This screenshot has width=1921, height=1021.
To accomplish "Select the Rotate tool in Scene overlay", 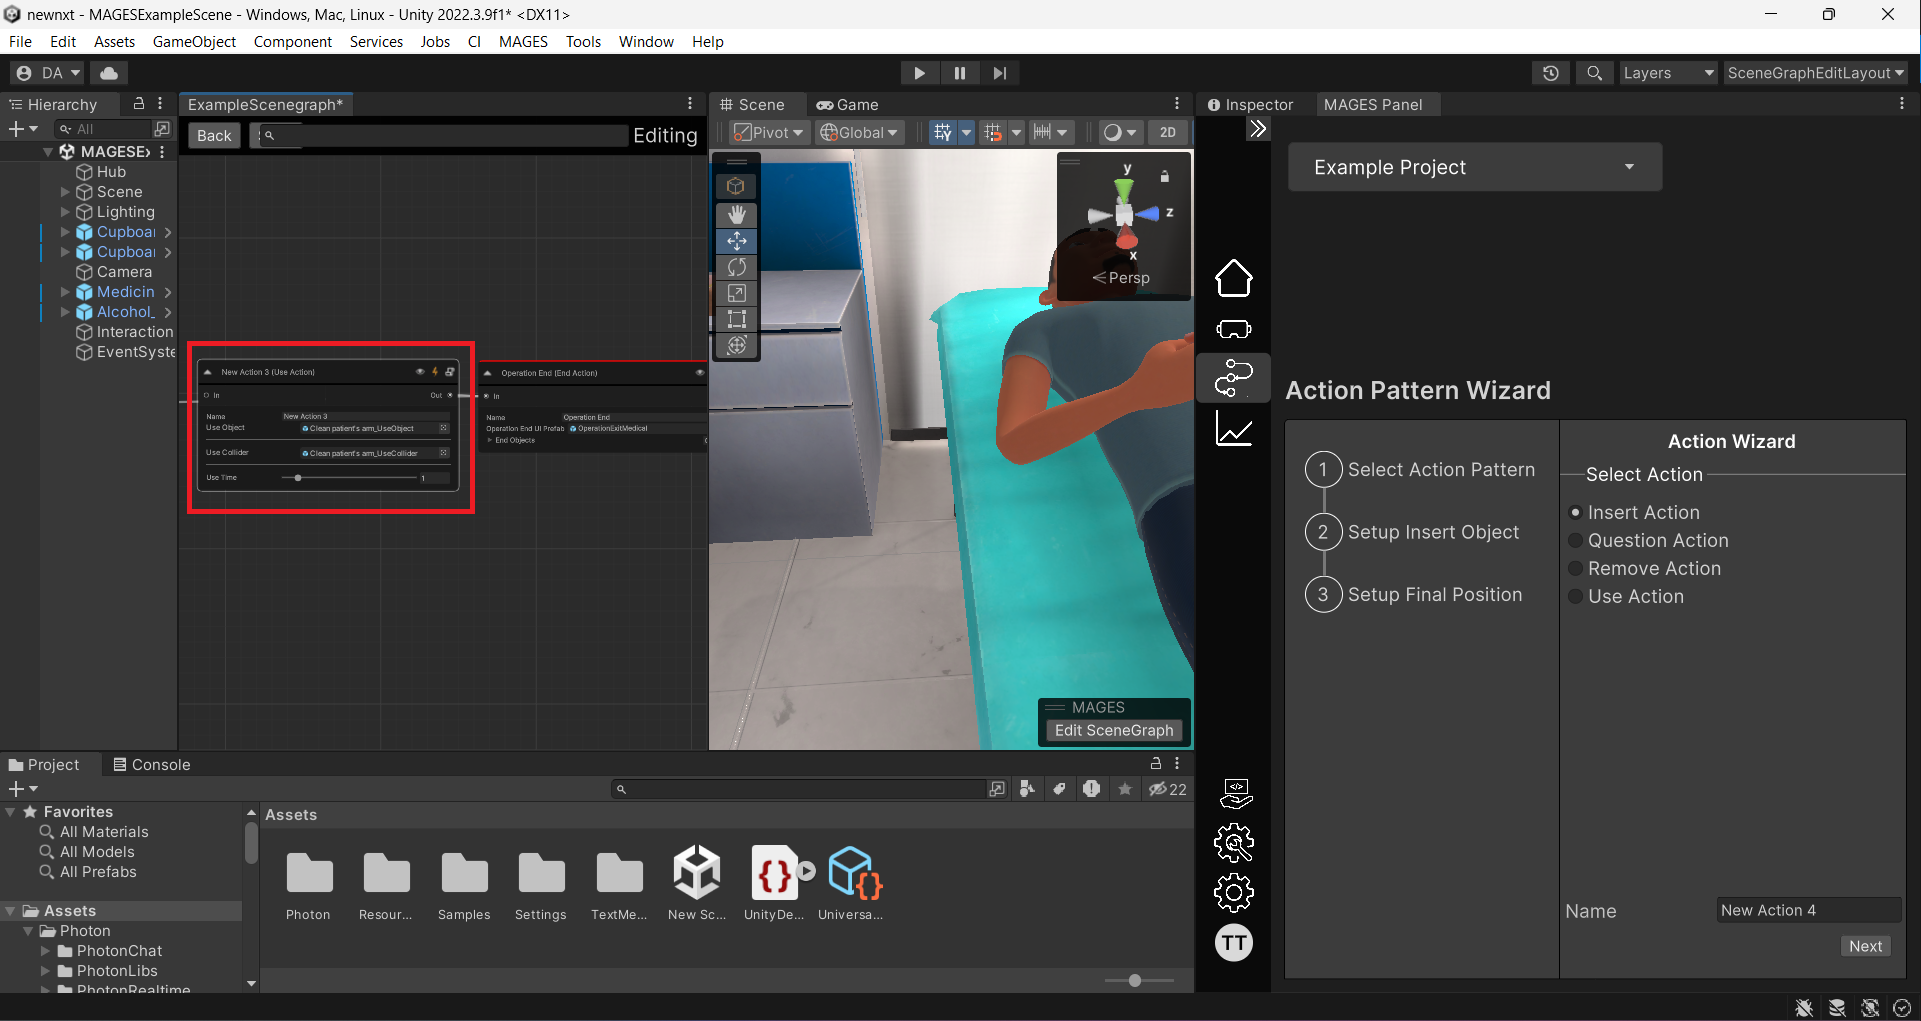I will [737, 267].
